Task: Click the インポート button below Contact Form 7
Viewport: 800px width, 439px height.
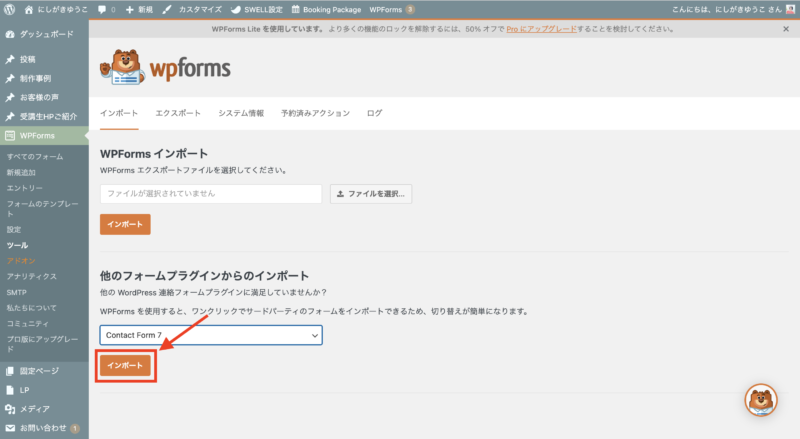Action: point(125,365)
